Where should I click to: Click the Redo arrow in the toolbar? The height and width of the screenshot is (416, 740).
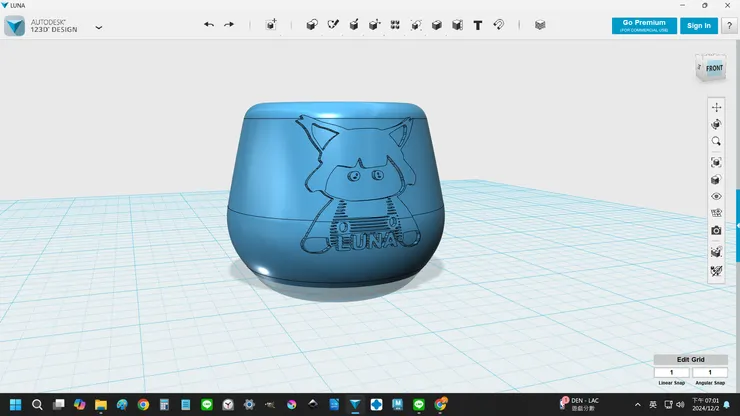[x=229, y=25]
